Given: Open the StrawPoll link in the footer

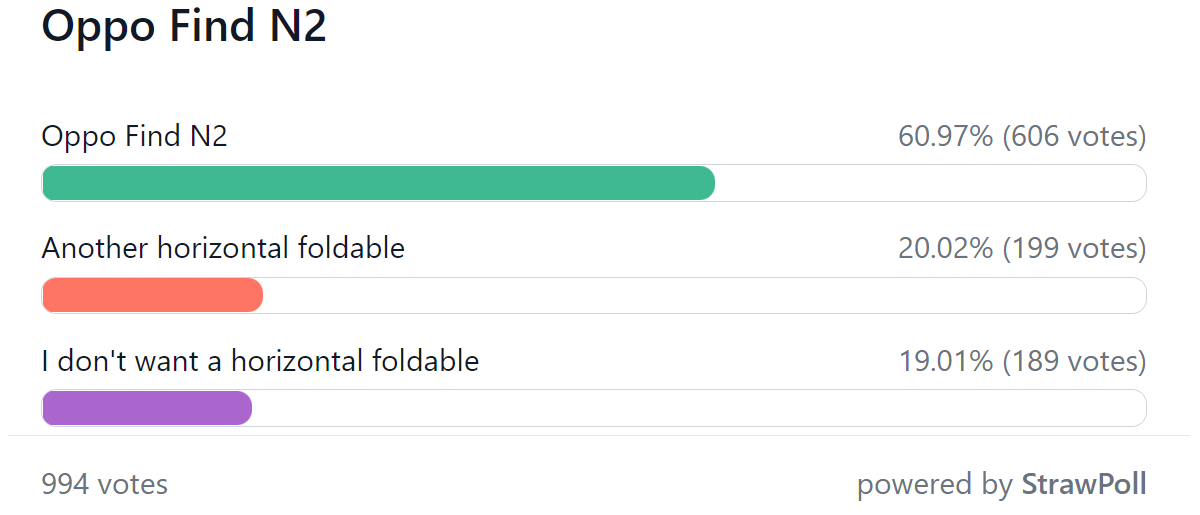Looking at the screenshot, I should point(1083,485).
